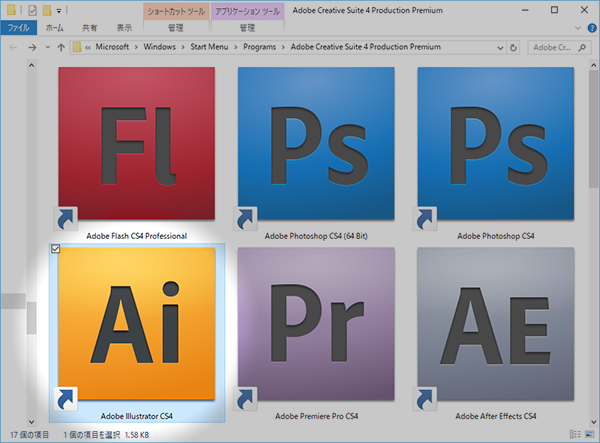Select the Adobe After Effects CS4 icon
The height and width of the screenshot is (443, 600).
click(496, 324)
